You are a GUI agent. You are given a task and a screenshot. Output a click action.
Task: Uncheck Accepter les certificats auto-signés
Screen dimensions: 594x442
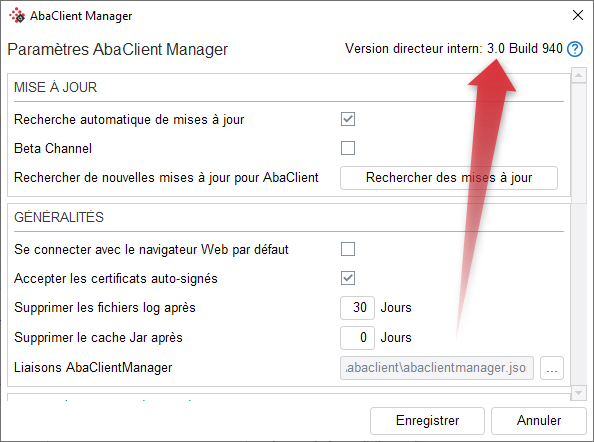pyautogui.click(x=348, y=278)
